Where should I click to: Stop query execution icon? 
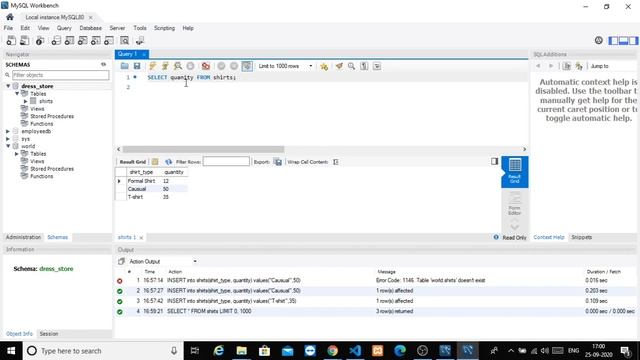coord(190,66)
